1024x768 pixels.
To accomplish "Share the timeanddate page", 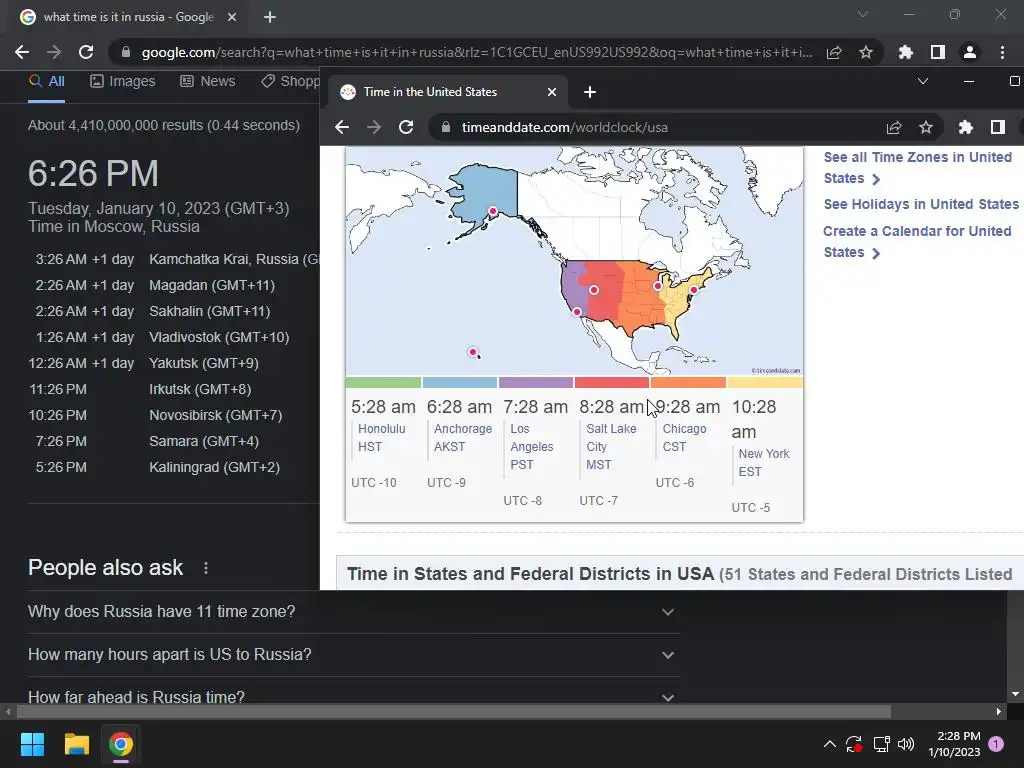I will (894, 127).
